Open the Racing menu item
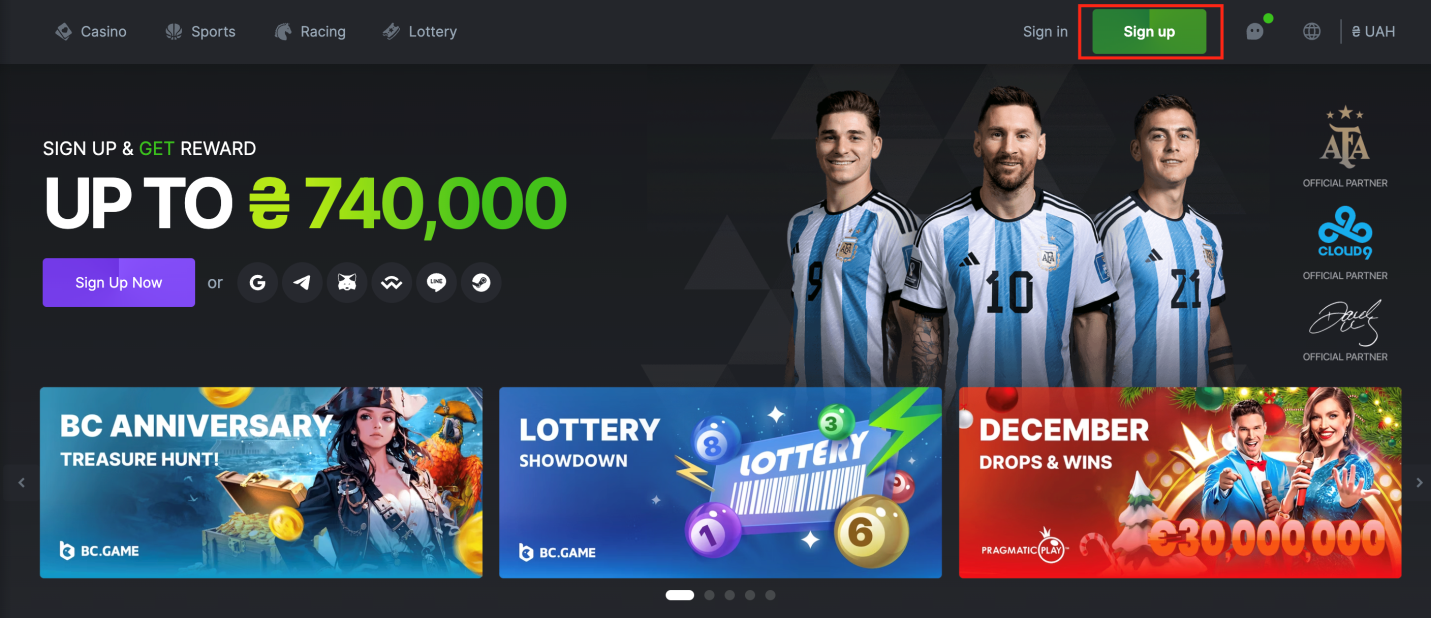 [x=310, y=31]
